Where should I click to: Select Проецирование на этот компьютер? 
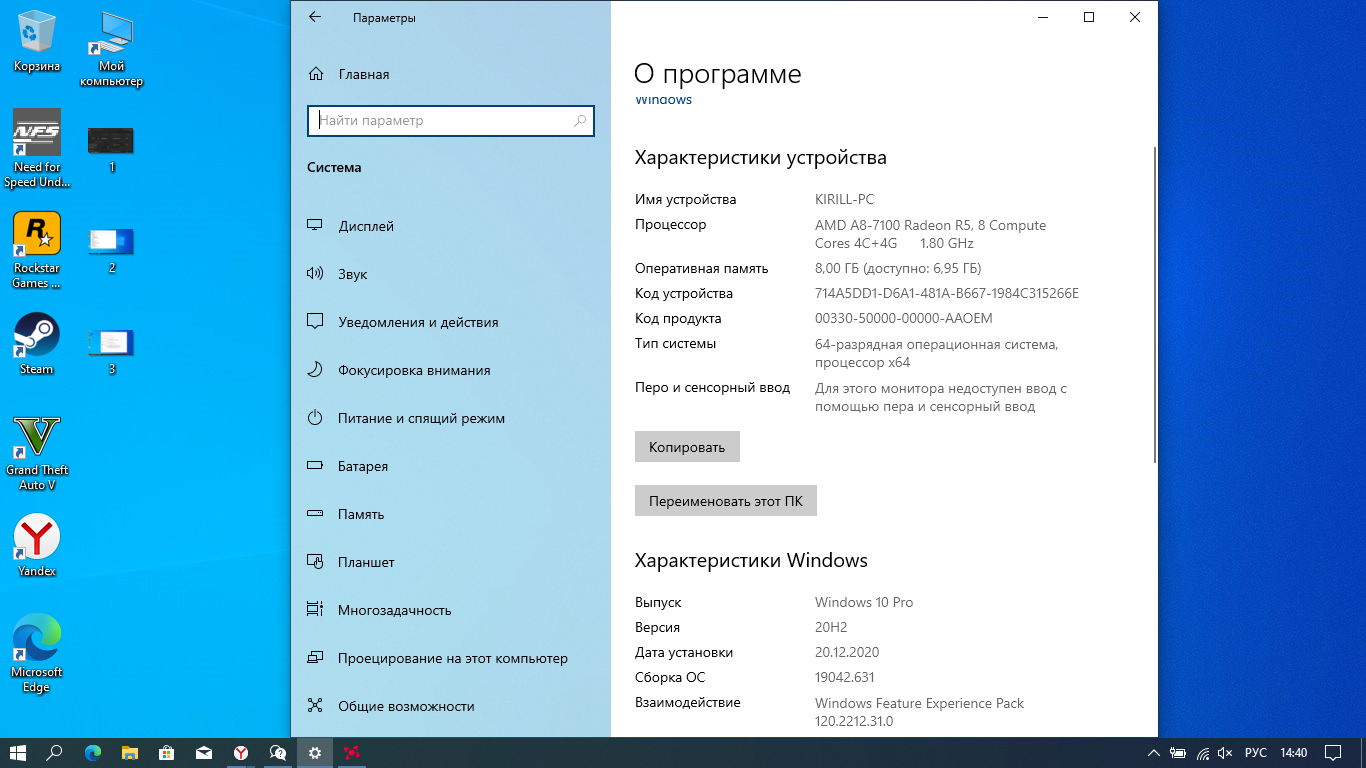(450, 658)
